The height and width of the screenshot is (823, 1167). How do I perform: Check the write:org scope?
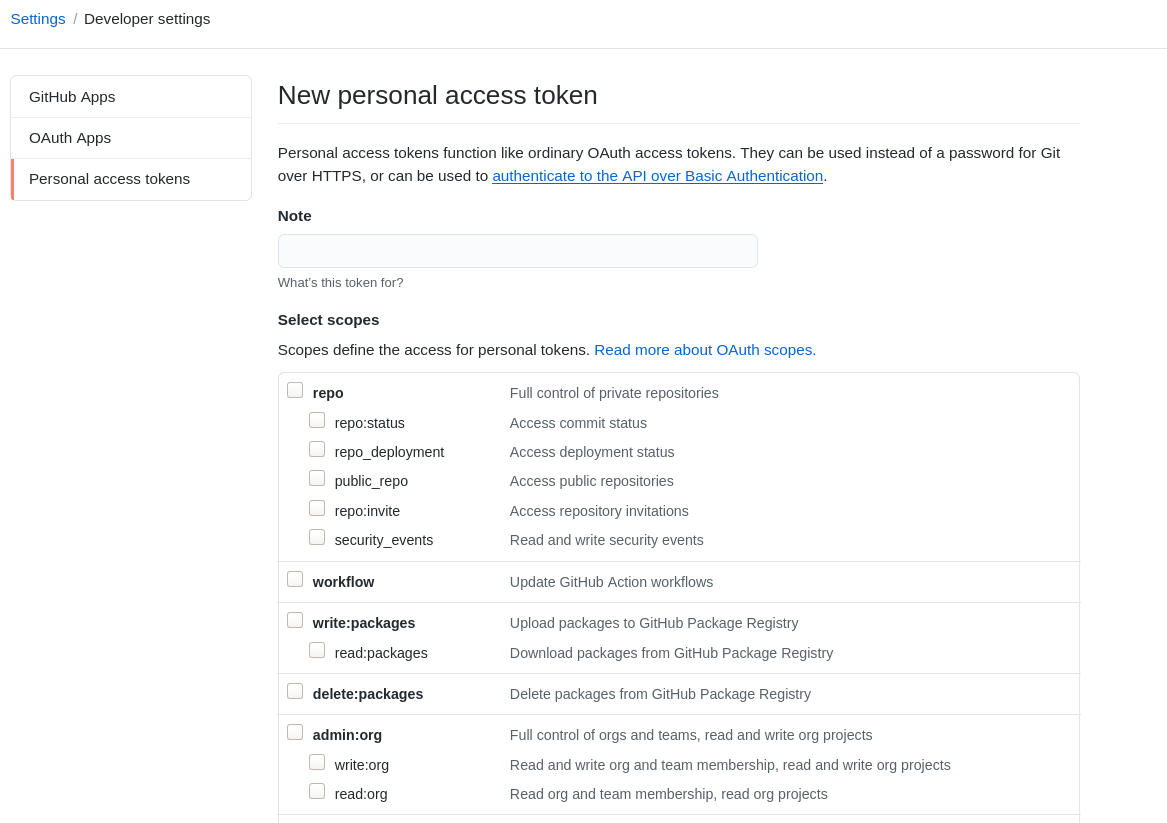tap(317, 762)
